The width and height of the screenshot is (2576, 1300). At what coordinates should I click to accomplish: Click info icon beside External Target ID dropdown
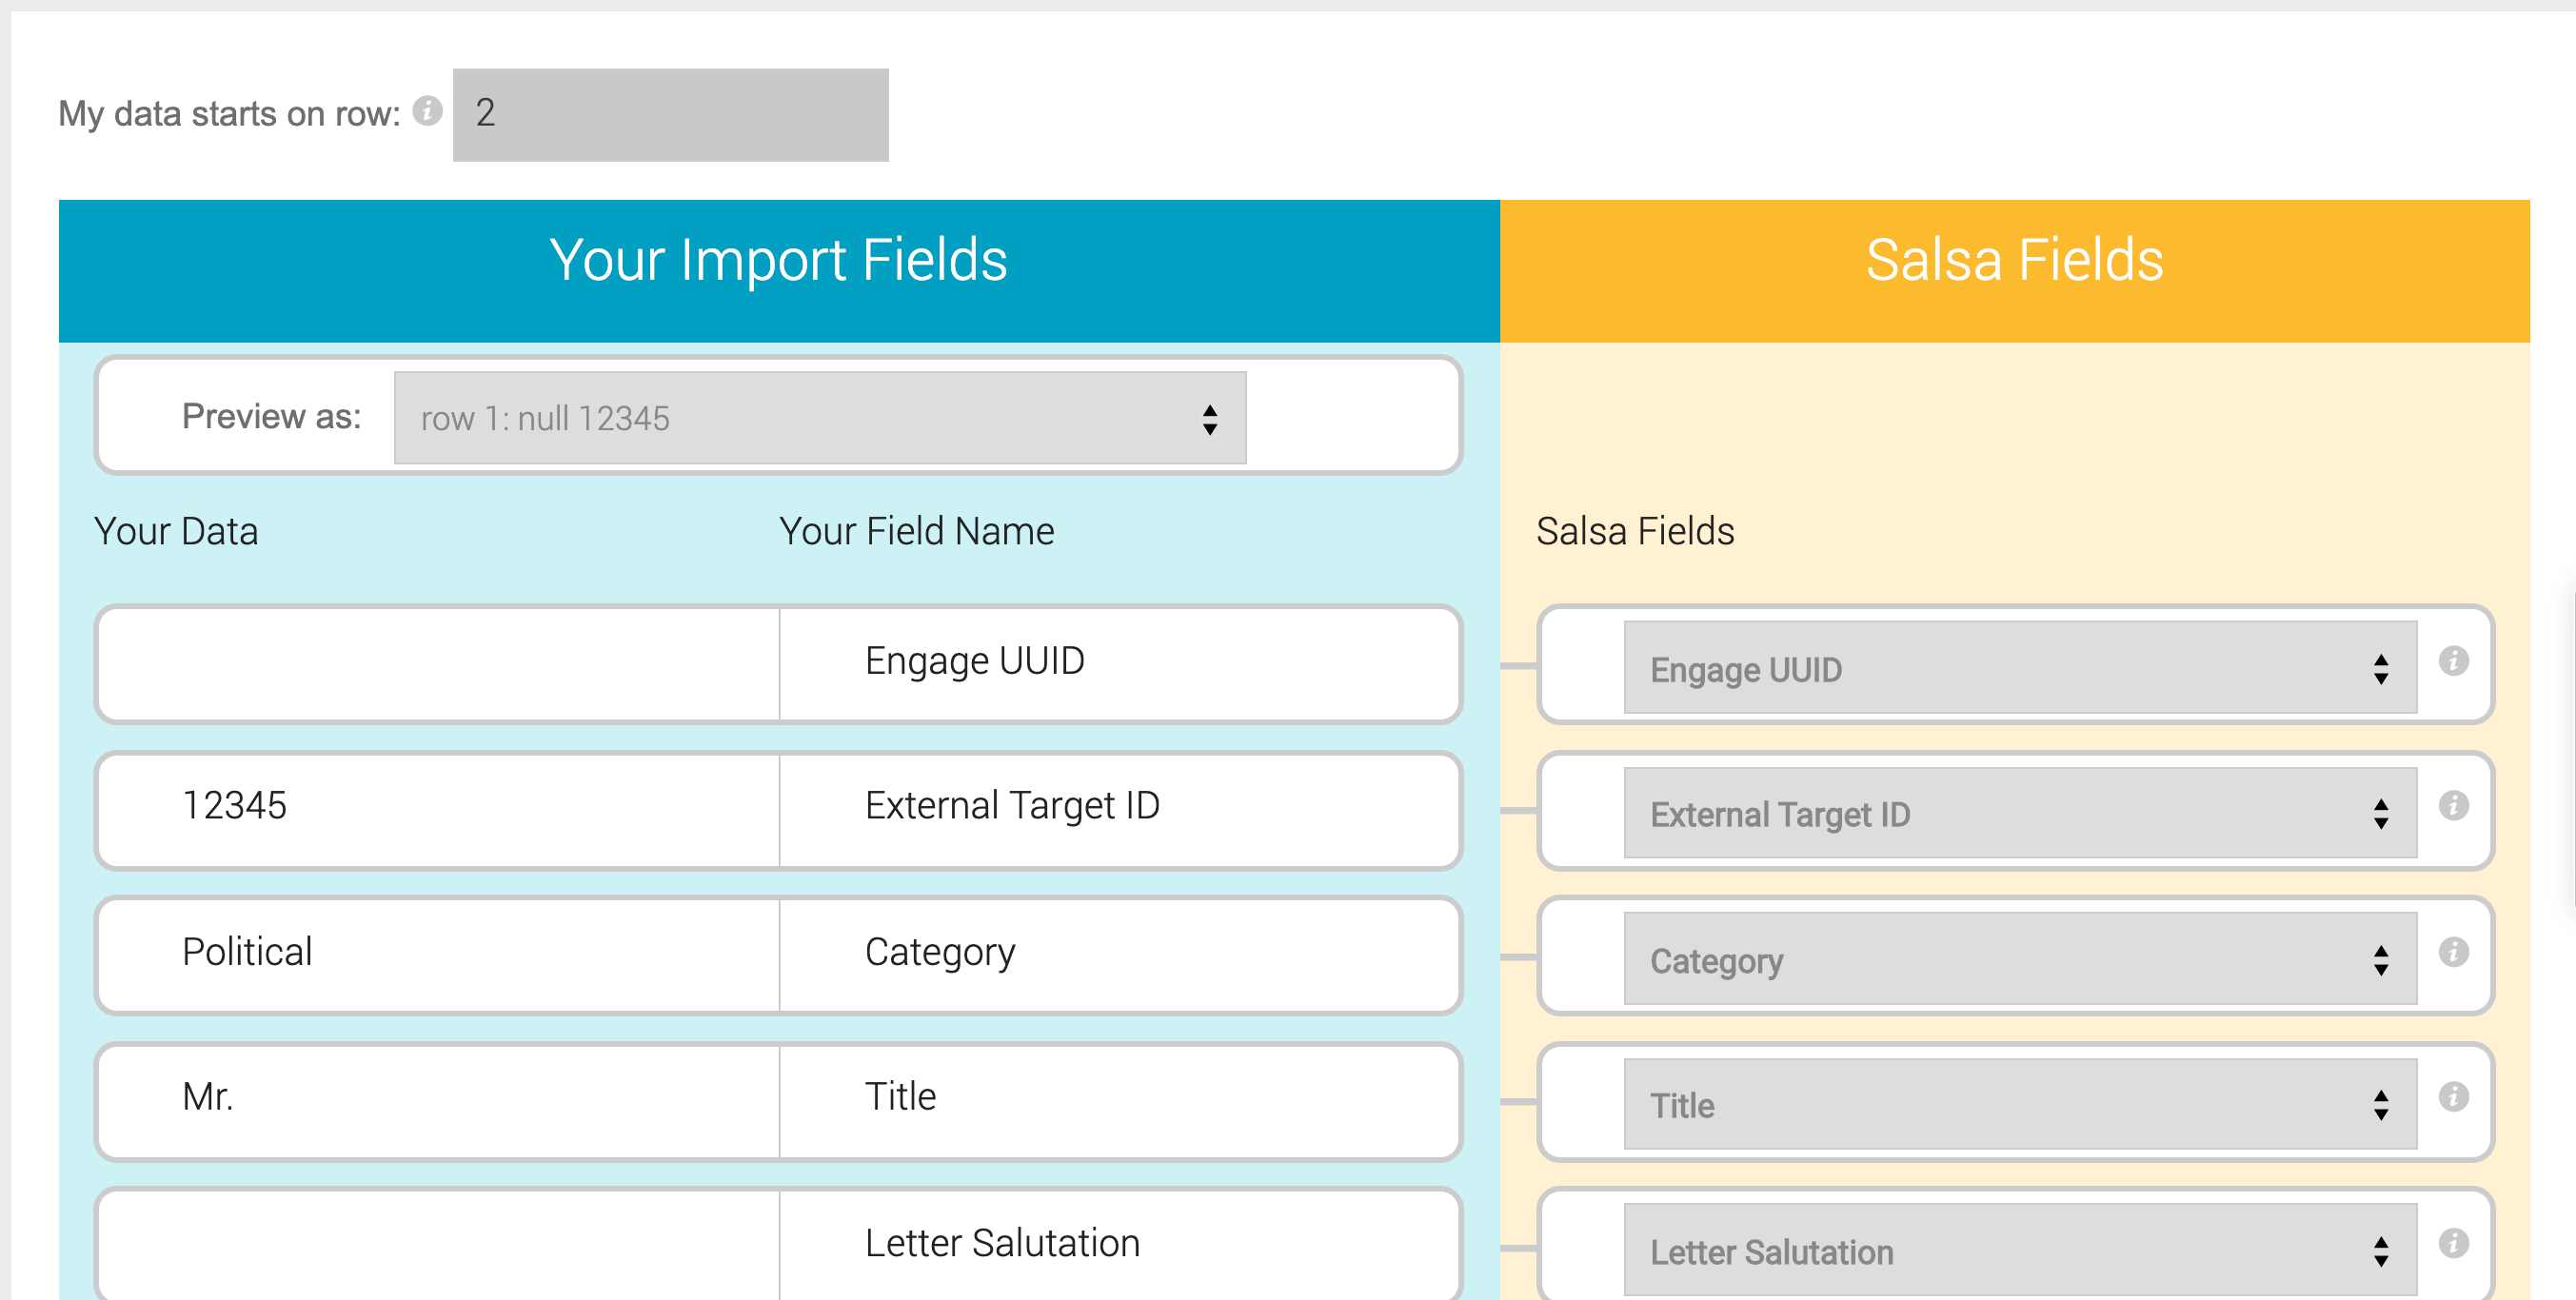click(x=2453, y=806)
